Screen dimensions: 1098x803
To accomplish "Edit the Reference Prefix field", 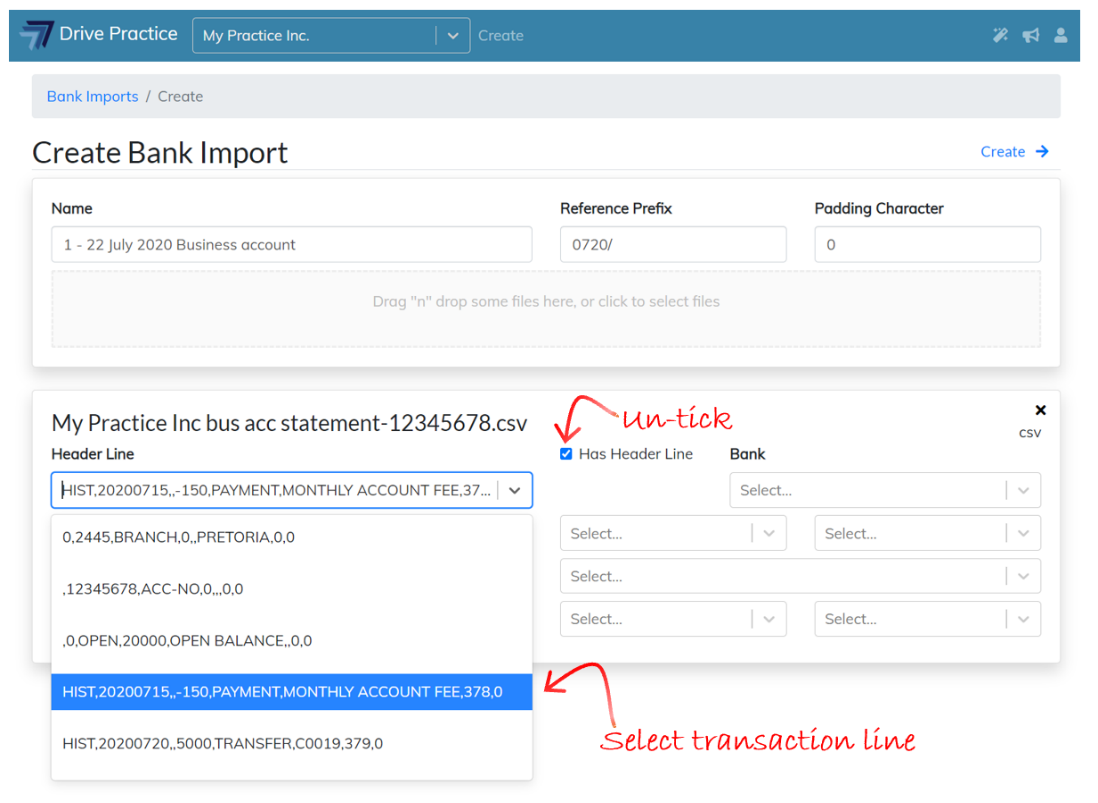I will tap(672, 245).
